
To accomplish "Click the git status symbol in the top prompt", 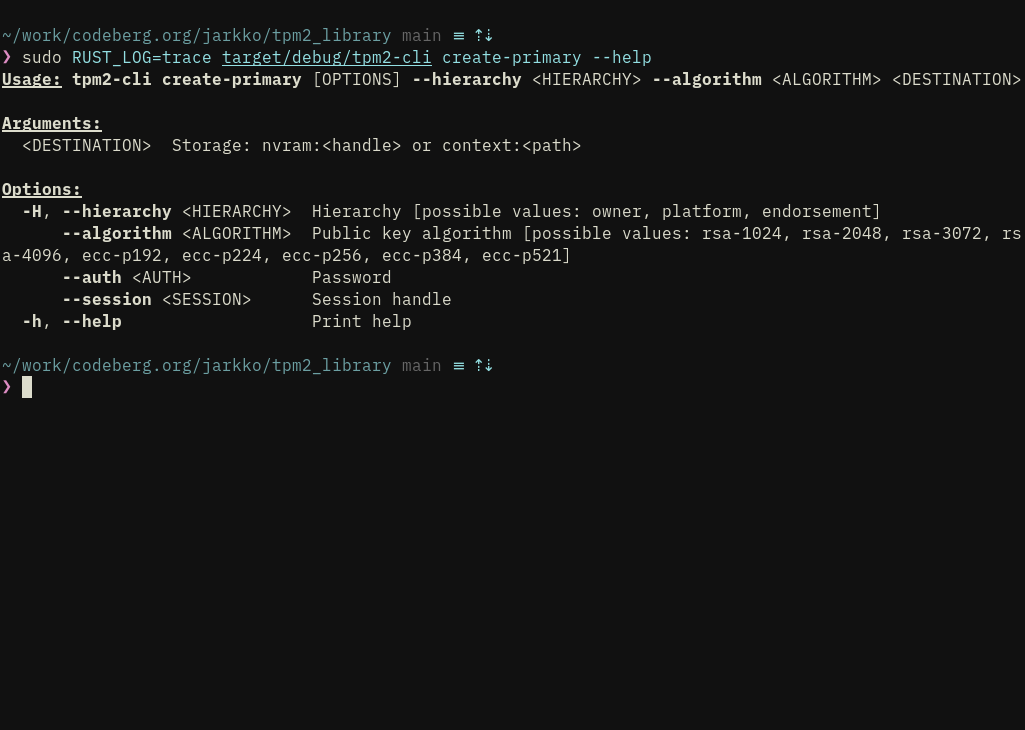I will 459,36.
